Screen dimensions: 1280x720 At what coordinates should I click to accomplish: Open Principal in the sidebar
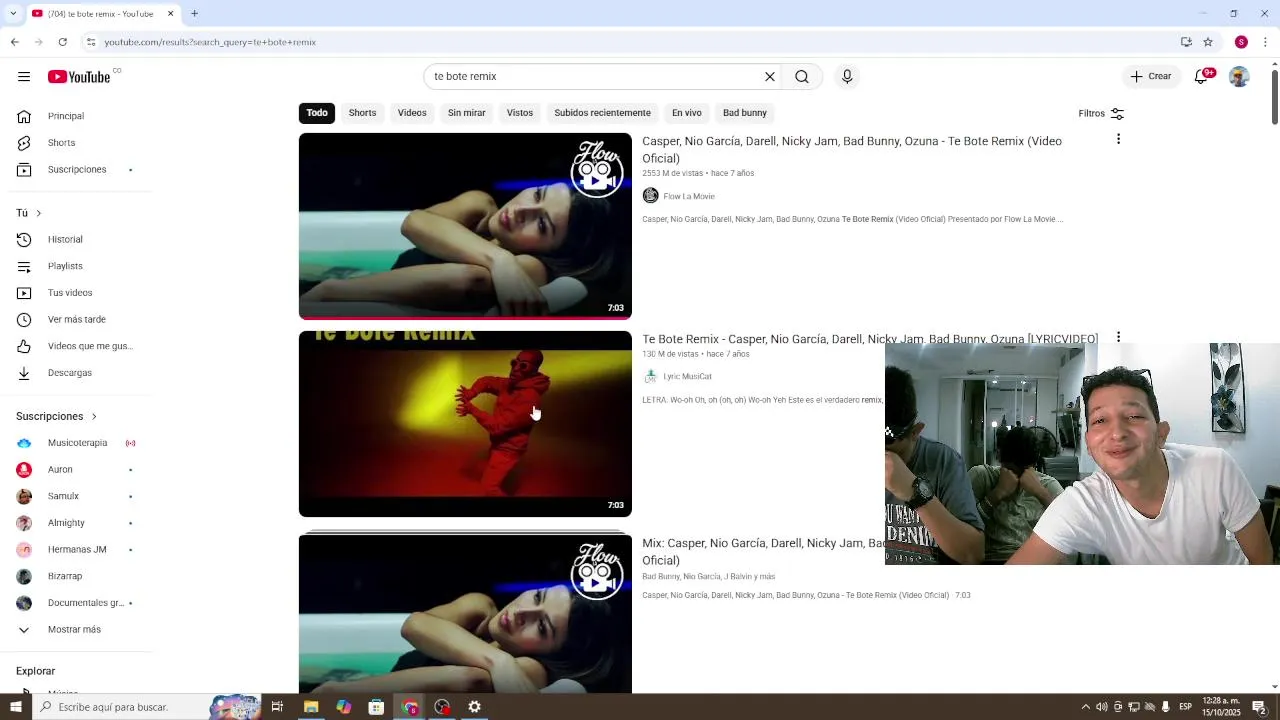(76, 116)
